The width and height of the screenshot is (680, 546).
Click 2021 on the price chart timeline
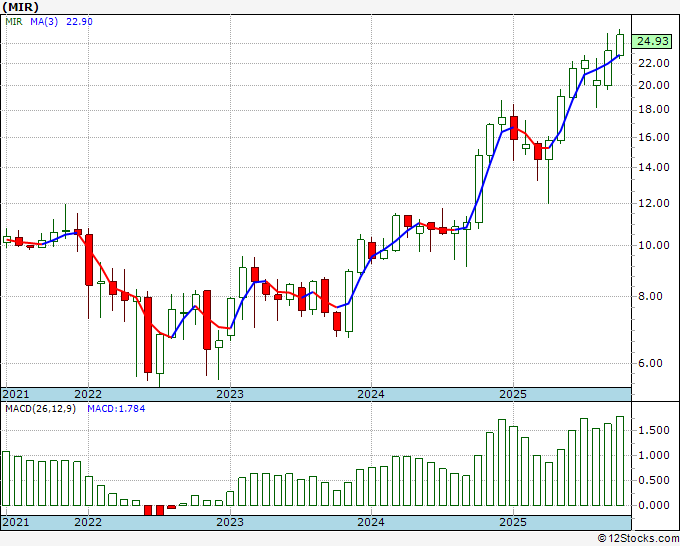coord(16,394)
